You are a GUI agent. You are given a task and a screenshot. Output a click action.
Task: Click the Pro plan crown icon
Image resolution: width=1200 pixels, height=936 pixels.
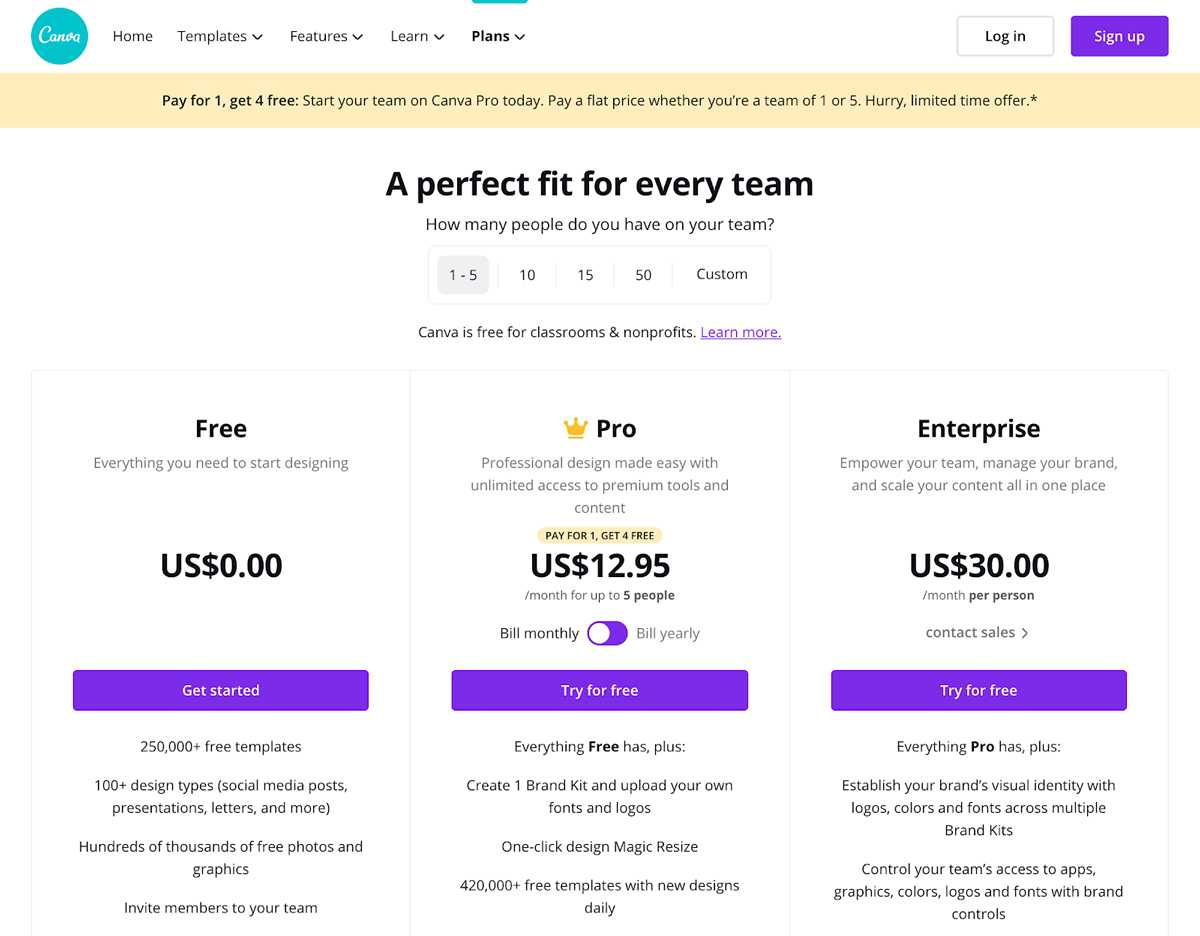tap(575, 429)
